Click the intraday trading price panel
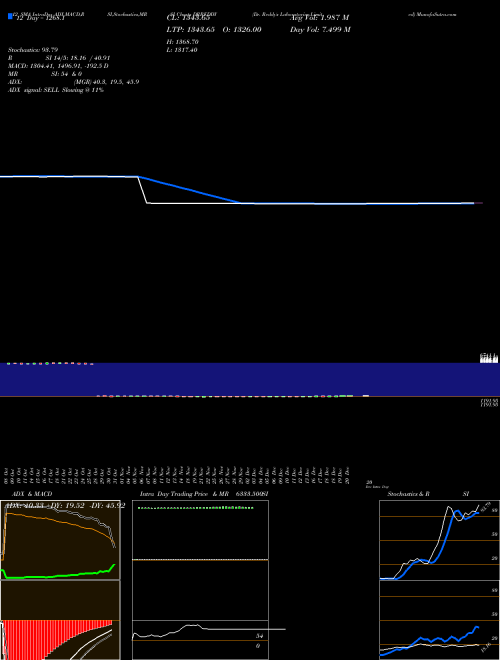 (200, 560)
